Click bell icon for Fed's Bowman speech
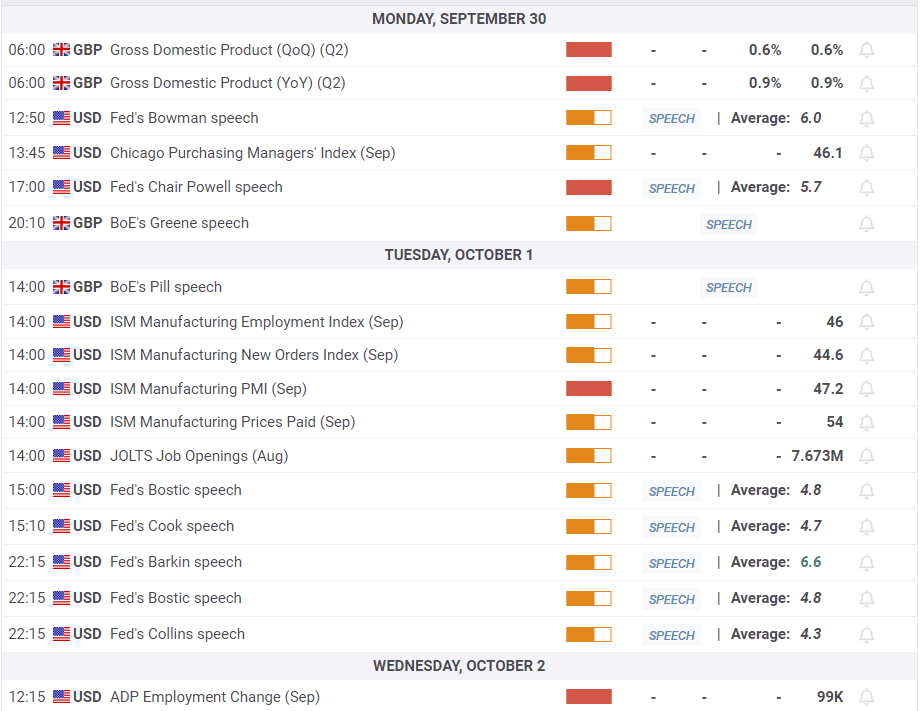This screenshot has height=711, width=920. [867, 118]
